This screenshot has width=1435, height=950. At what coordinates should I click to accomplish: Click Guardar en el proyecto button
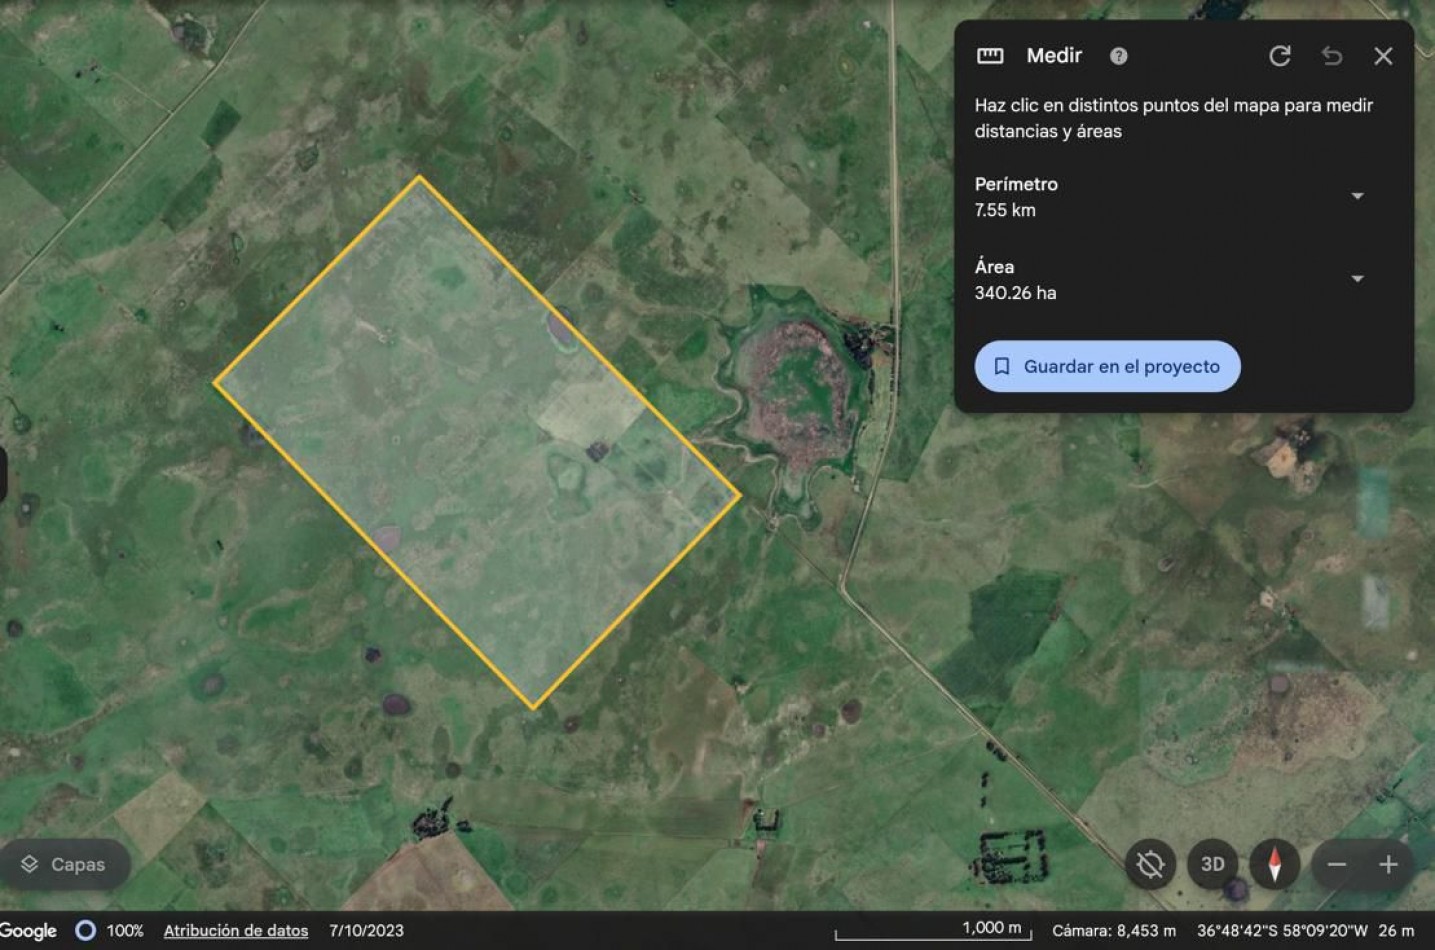point(1107,367)
